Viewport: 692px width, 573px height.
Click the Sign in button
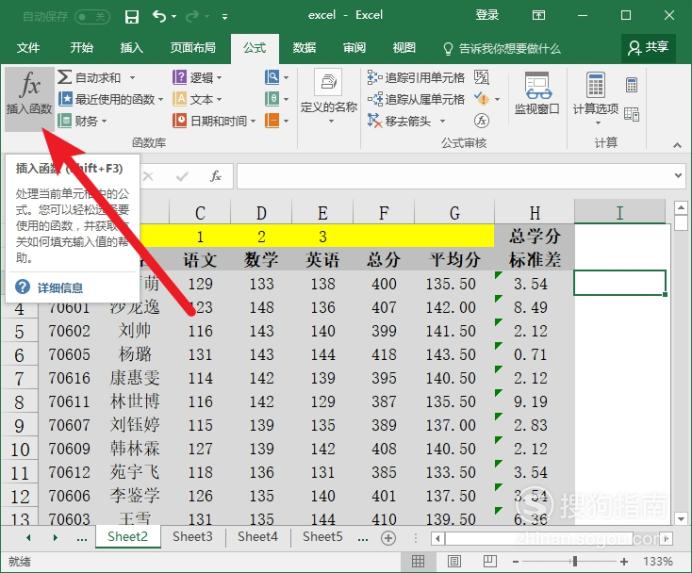487,15
